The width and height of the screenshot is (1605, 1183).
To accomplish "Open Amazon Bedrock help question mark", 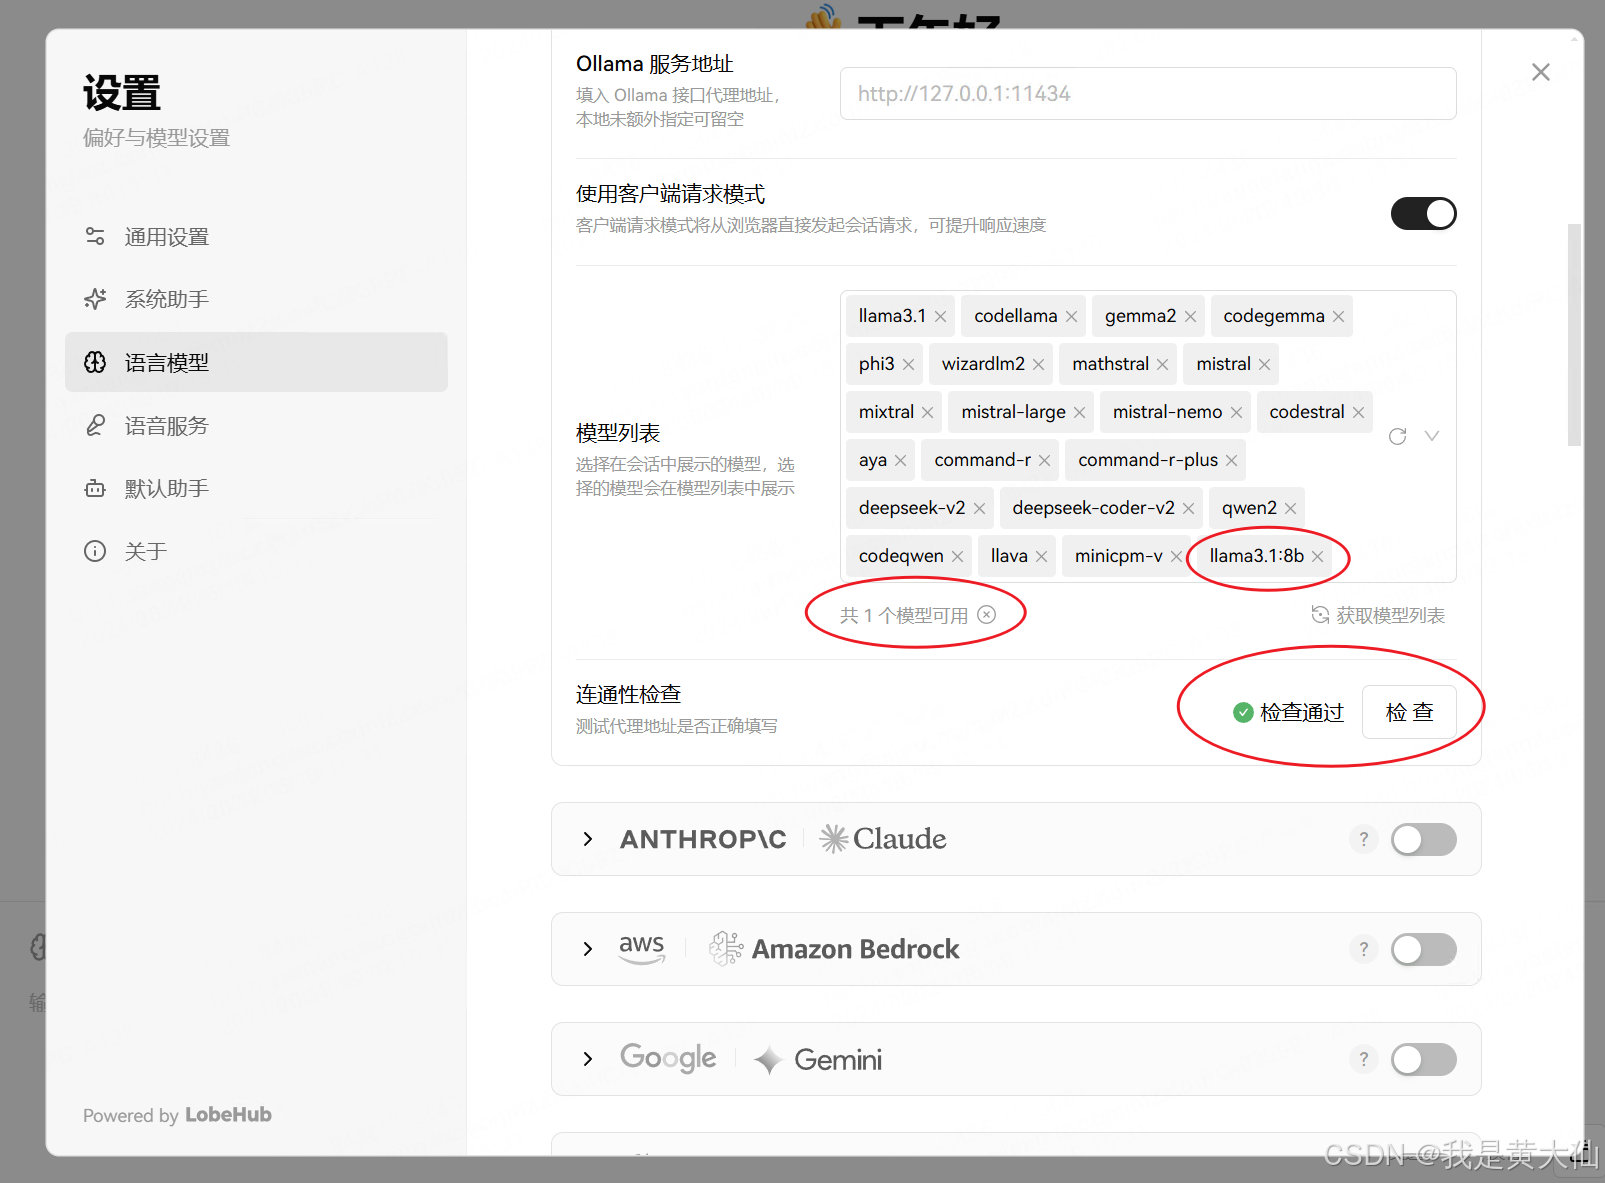I will (1364, 949).
